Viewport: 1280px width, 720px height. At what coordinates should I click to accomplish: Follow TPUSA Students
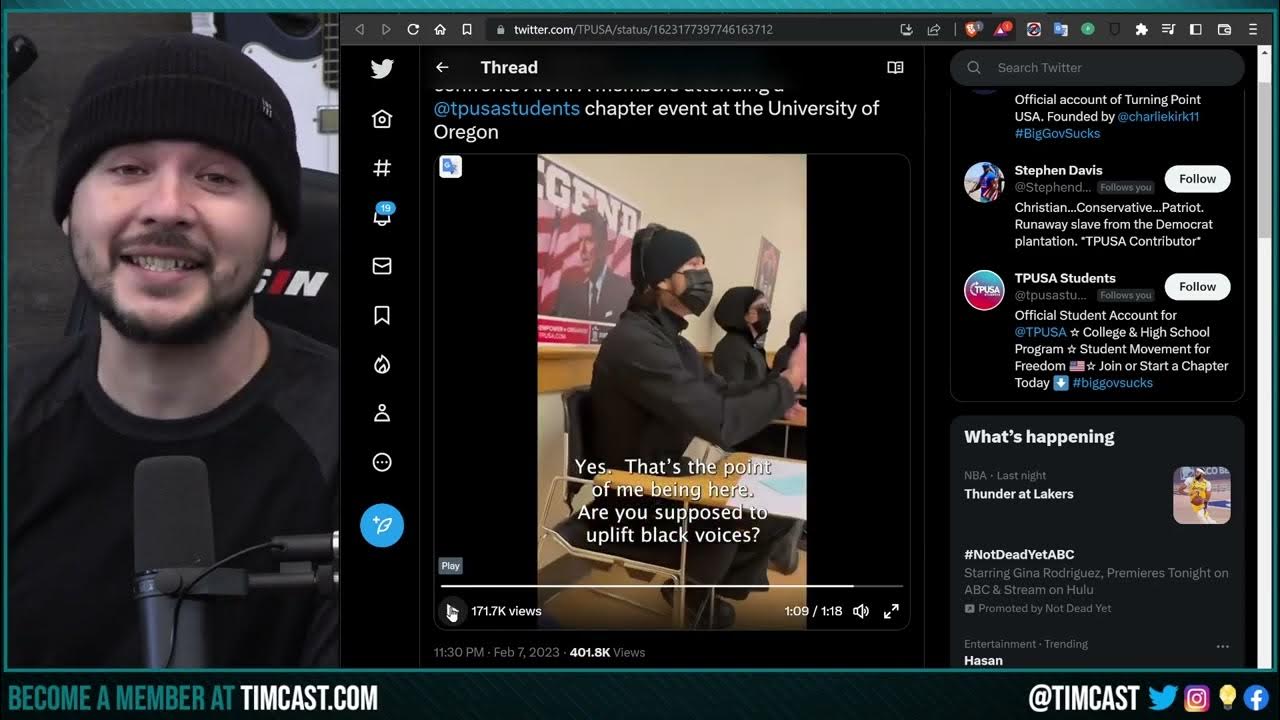(x=1197, y=287)
